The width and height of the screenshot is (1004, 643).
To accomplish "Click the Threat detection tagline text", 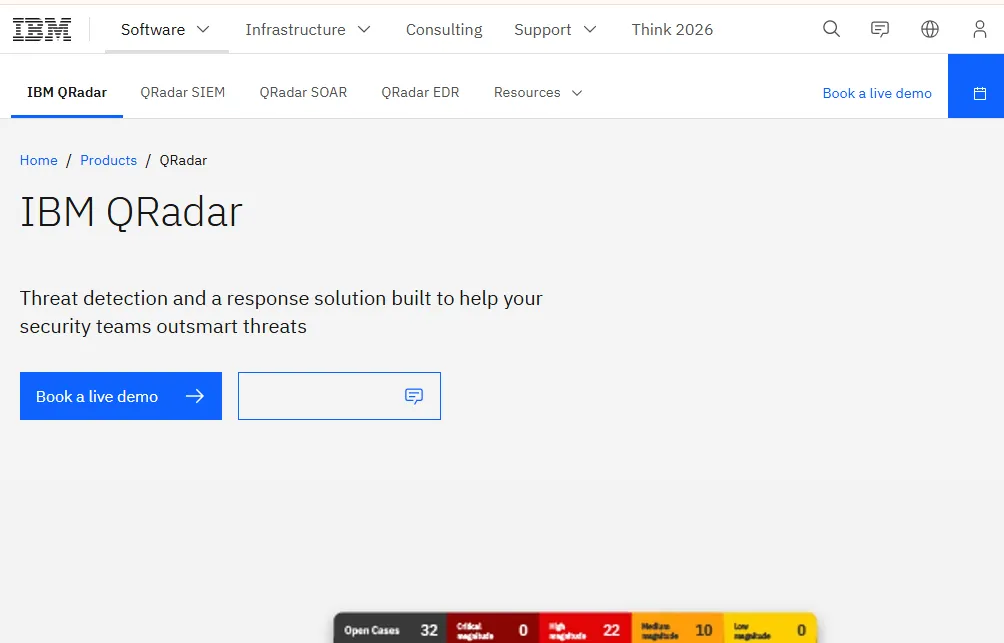I will tap(281, 312).
